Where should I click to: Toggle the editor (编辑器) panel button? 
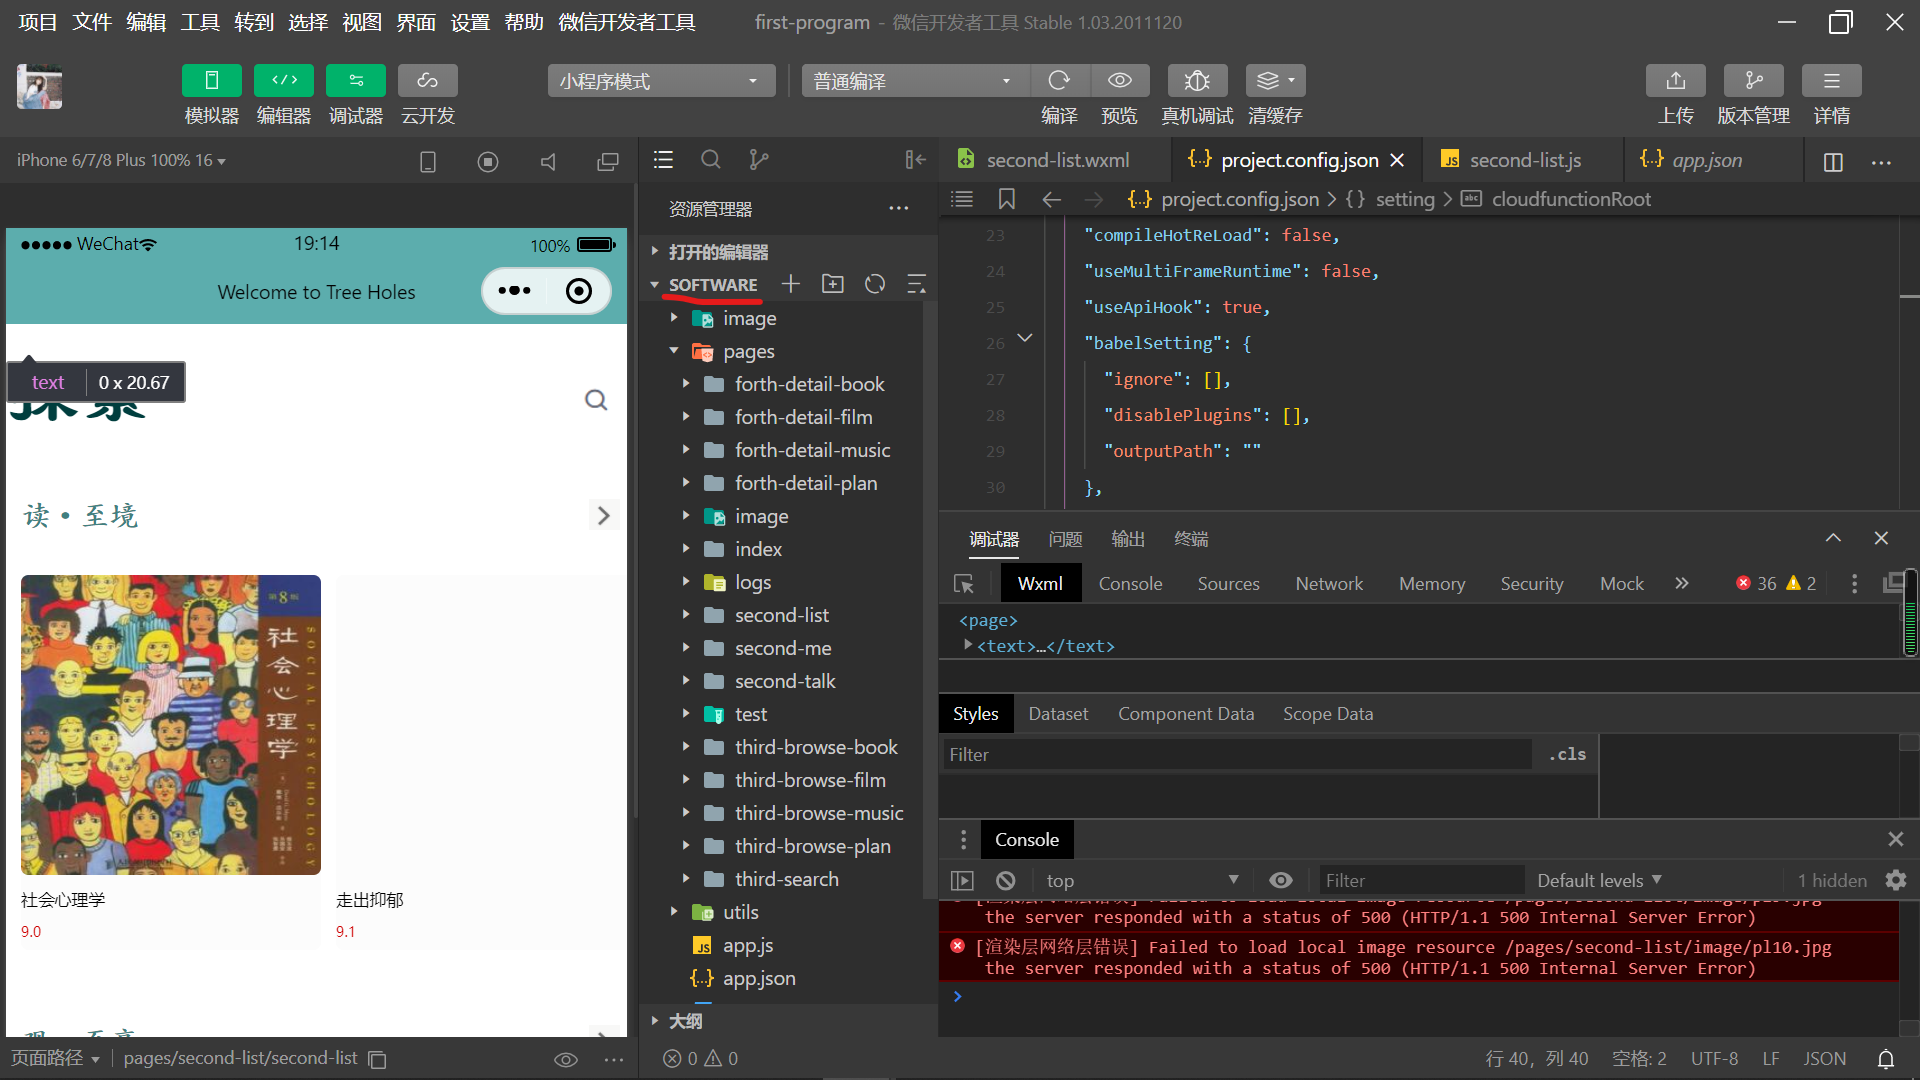[284, 81]
